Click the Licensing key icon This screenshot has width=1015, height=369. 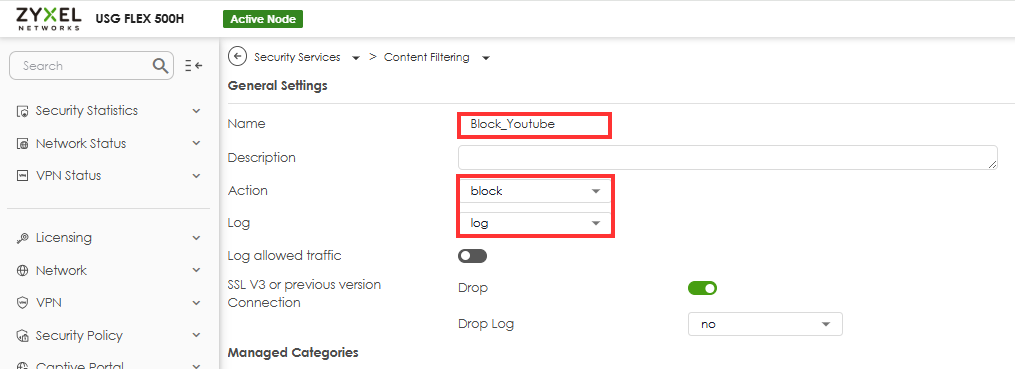click(22, 238)
